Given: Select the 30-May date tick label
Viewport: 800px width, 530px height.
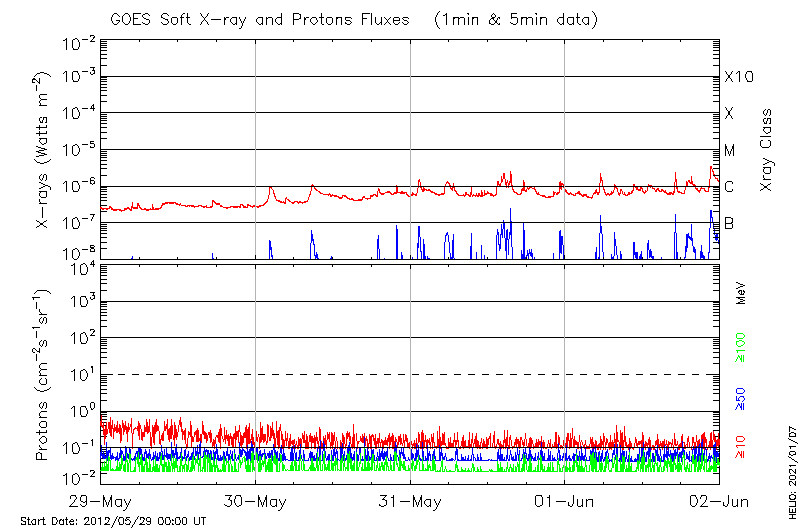Looking at the screenshot, I should point(255,500).
